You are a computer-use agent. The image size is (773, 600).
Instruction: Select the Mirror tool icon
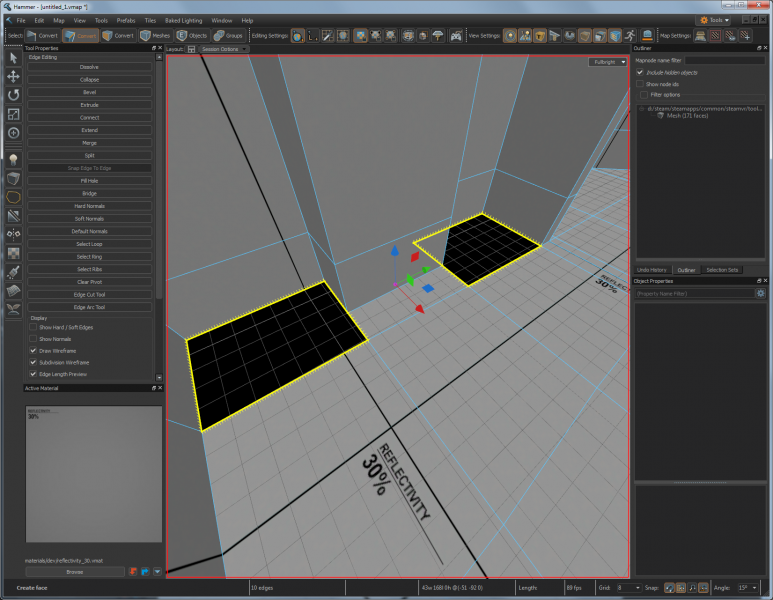coord(13,234)
